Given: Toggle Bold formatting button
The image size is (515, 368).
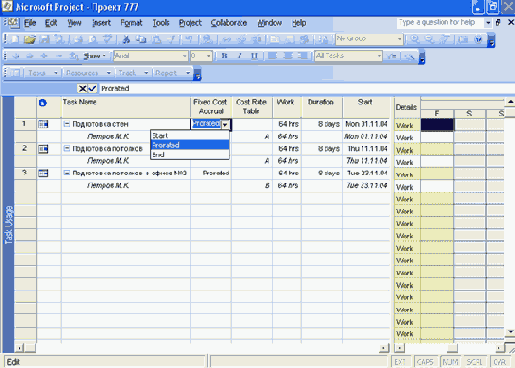Looking at the screenshot, I should 224,56.
